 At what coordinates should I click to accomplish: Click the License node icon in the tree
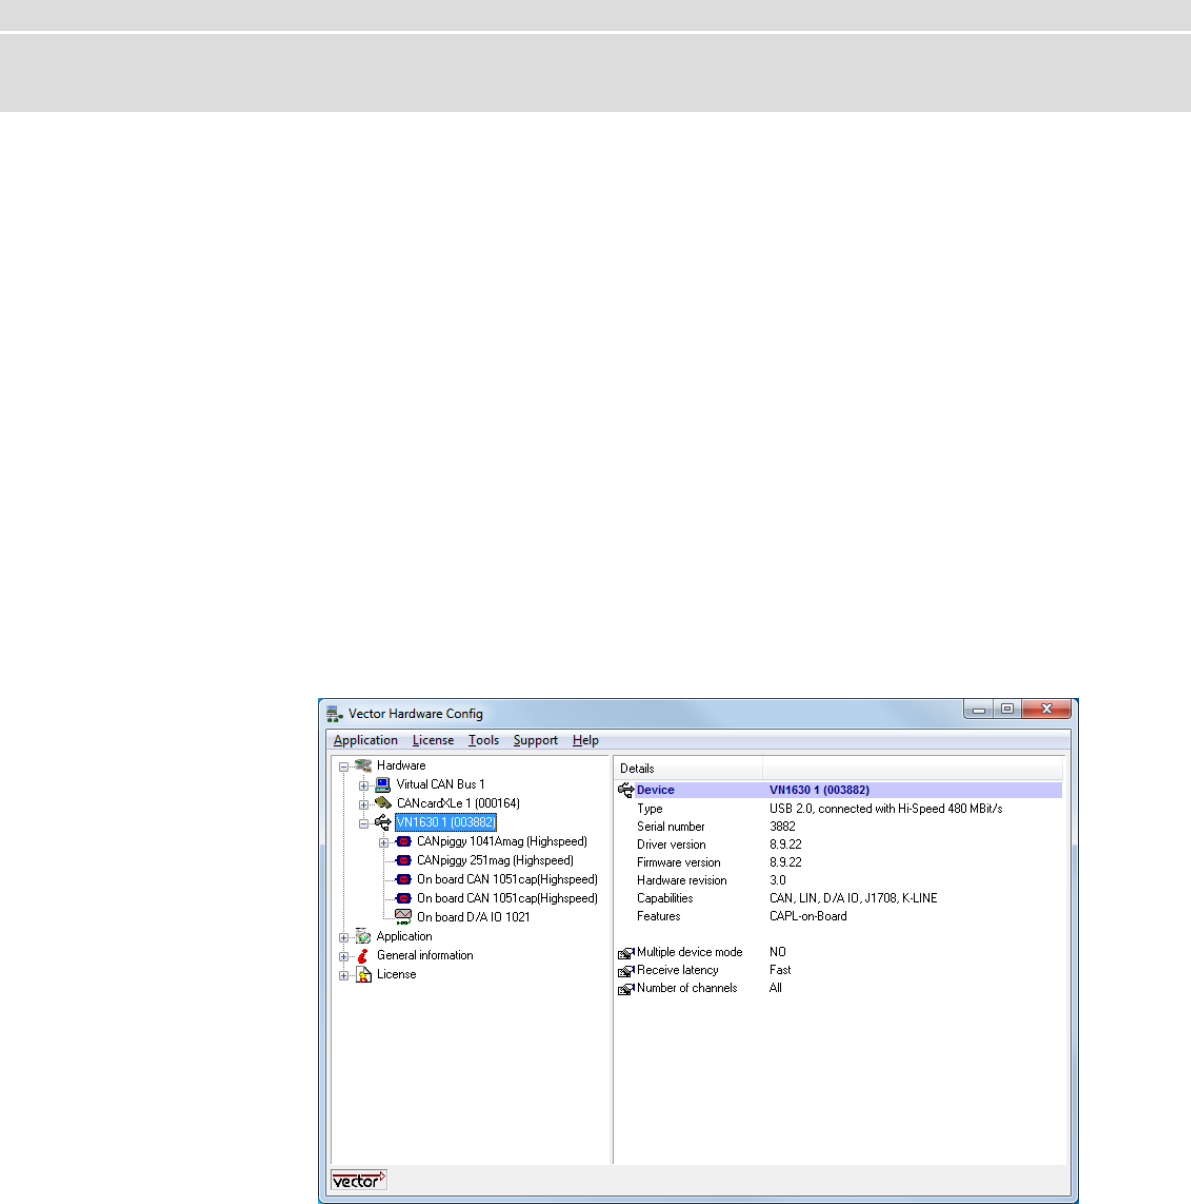[x=363, y=975]
